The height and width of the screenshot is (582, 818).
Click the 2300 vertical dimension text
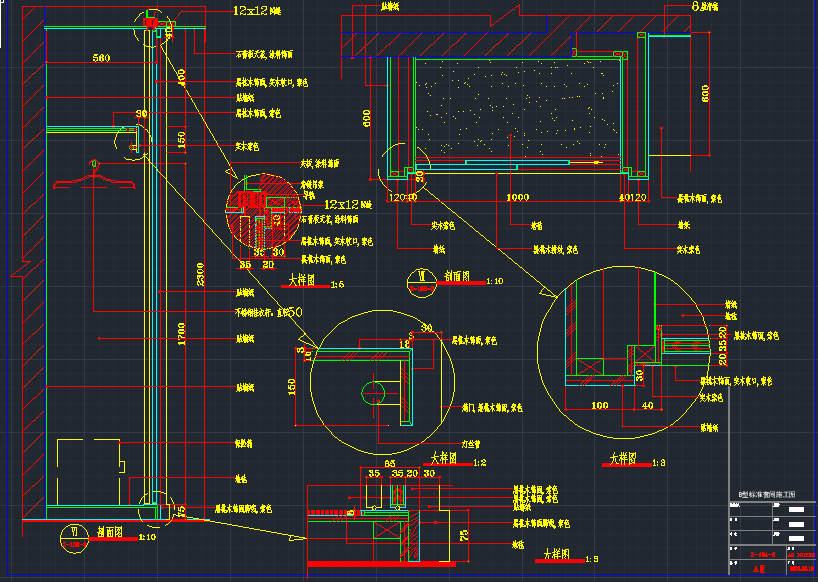201,273
